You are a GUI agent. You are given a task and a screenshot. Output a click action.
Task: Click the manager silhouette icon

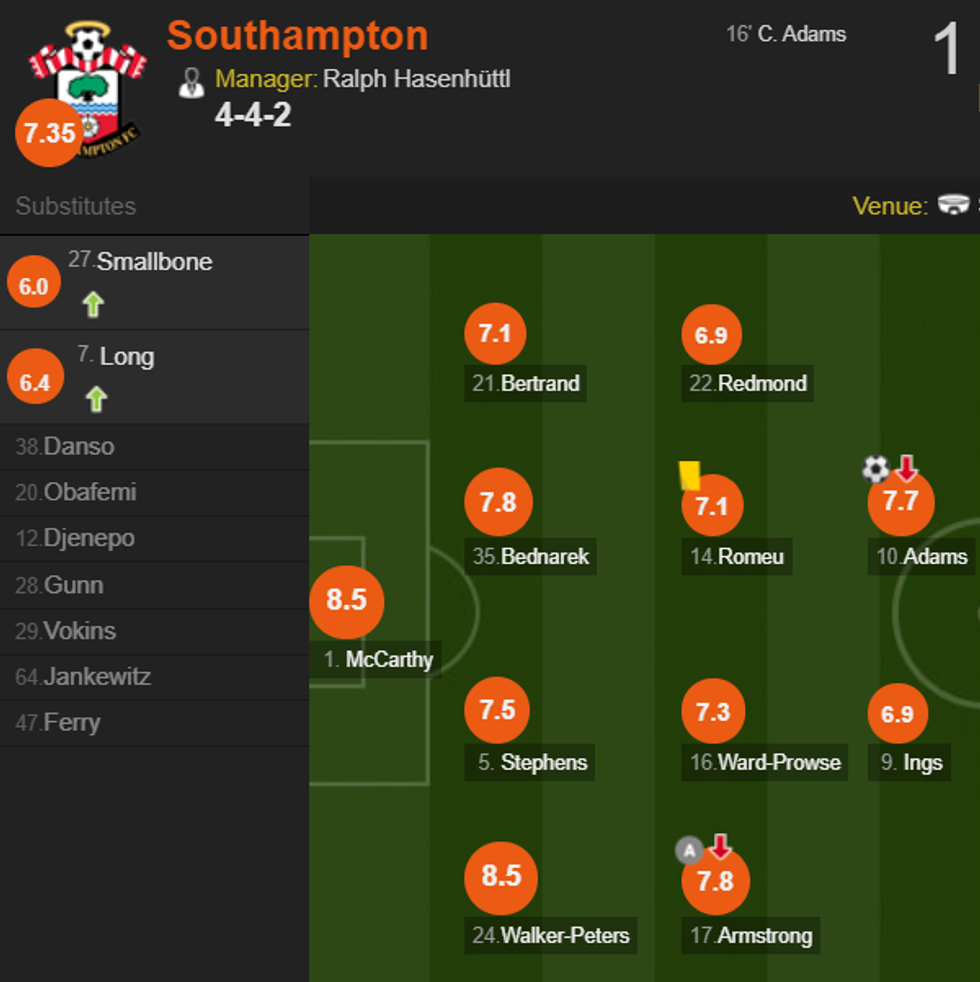[191, 81]
